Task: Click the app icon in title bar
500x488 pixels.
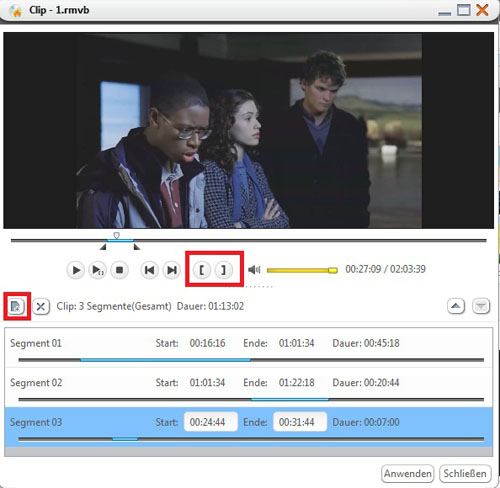Action: (15, 11)
